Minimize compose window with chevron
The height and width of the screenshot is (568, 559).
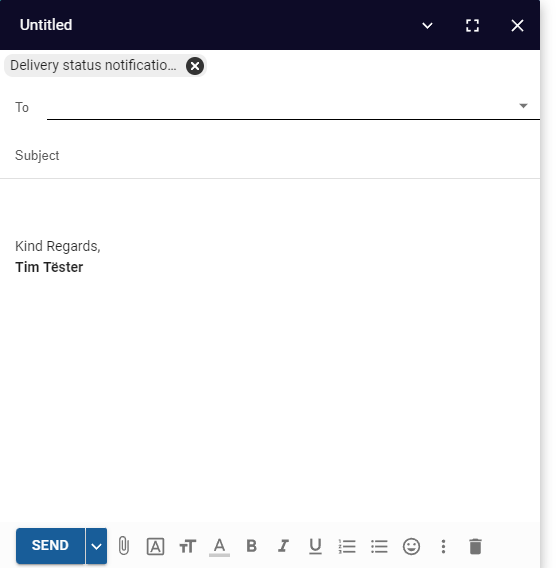click(427, 26)
